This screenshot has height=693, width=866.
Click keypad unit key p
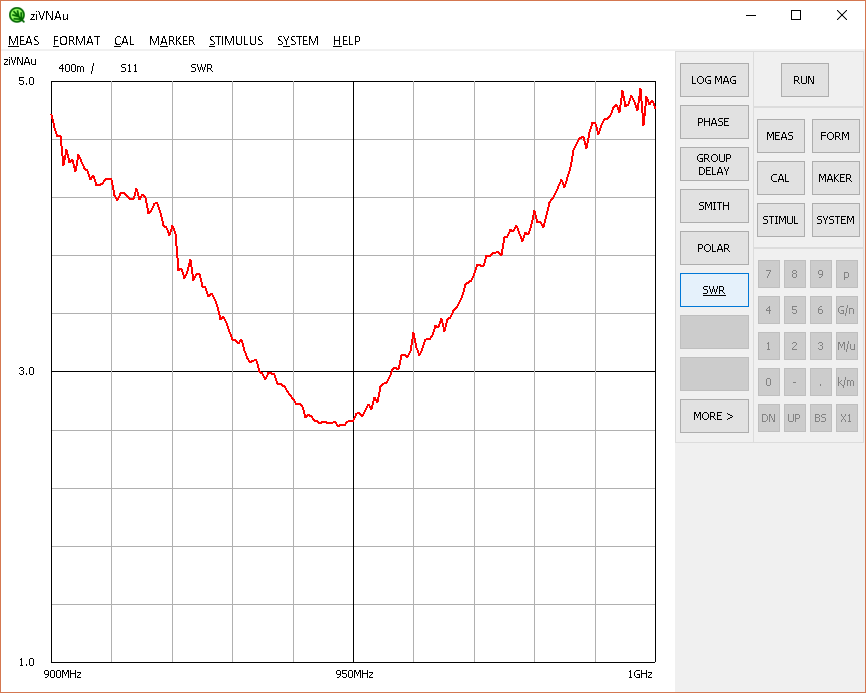click(847, 274)
